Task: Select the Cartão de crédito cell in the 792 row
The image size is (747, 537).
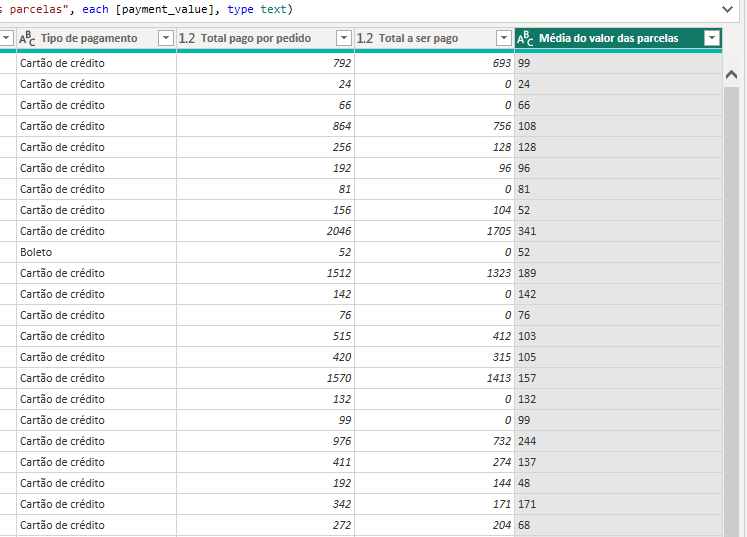Action: pos(96,63)
